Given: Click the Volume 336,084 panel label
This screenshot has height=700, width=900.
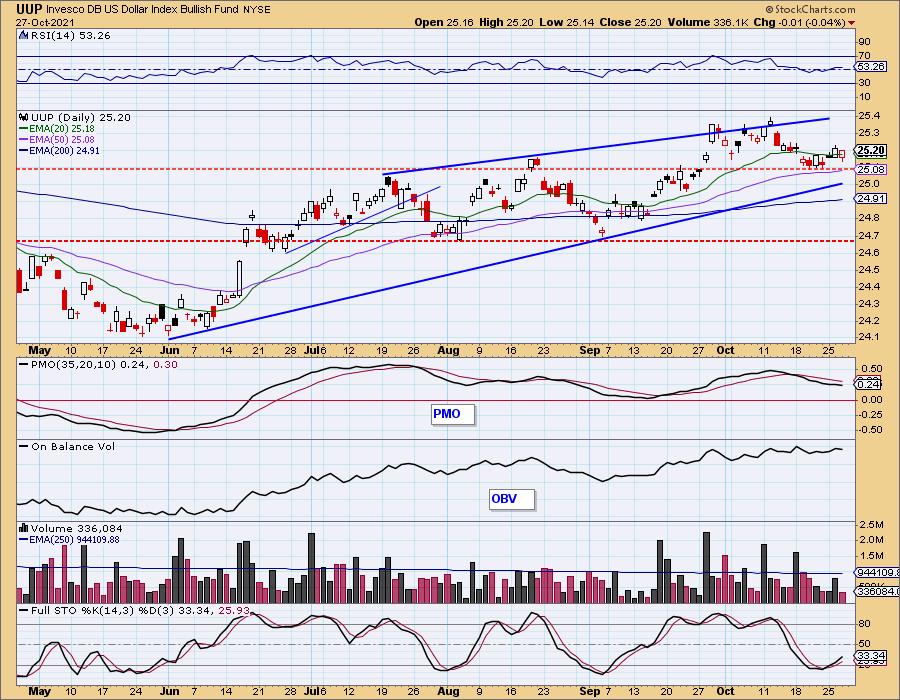Looking at the screenshot, I should (76, 528).
